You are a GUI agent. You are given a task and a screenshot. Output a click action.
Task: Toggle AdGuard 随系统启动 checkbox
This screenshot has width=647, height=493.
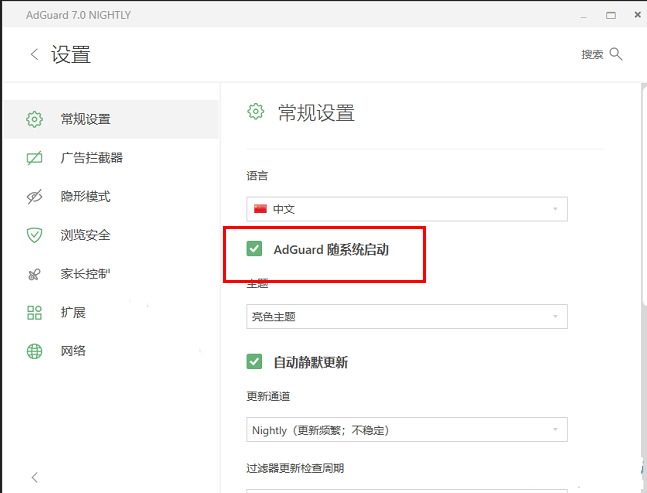254,249
